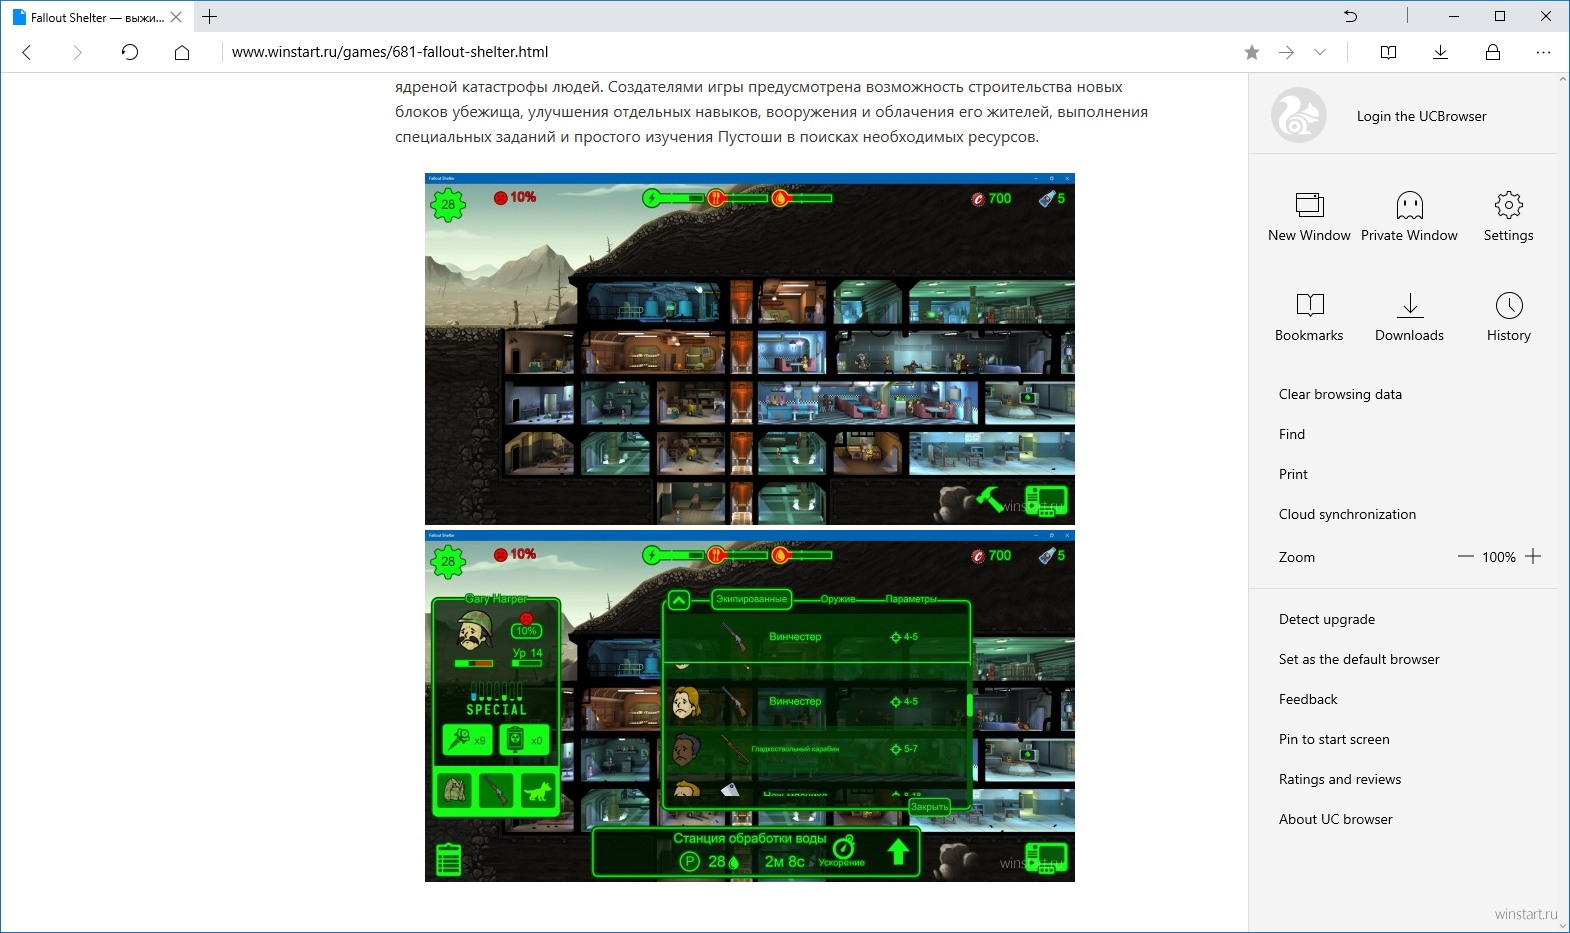Click the UC Browser squirrel avatar
Image resolution: width=1570 pixels, height=933 pixels.
(1299, 116)
